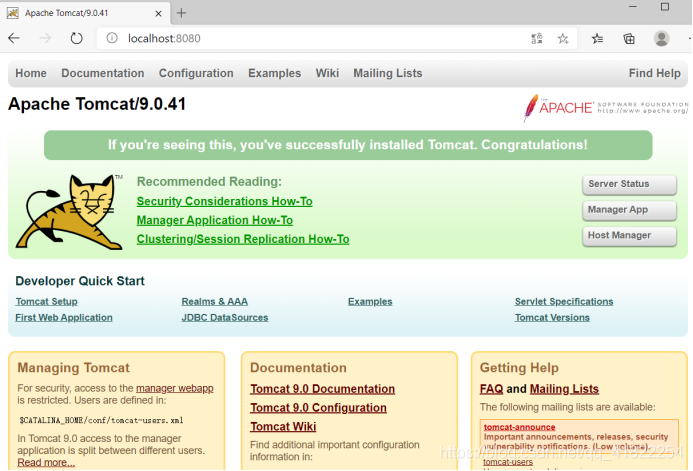Screen dimensions: 693x471
Task: Click Read more... in Managing Tomcat
Action: pos(46,462)
